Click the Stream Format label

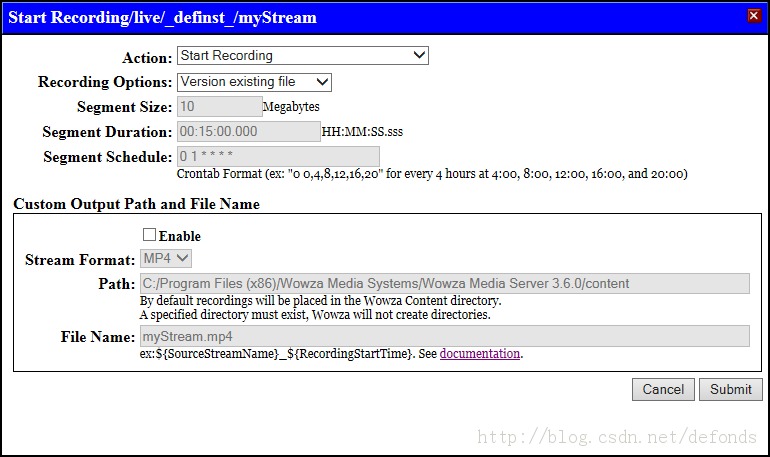pos(80,260)
